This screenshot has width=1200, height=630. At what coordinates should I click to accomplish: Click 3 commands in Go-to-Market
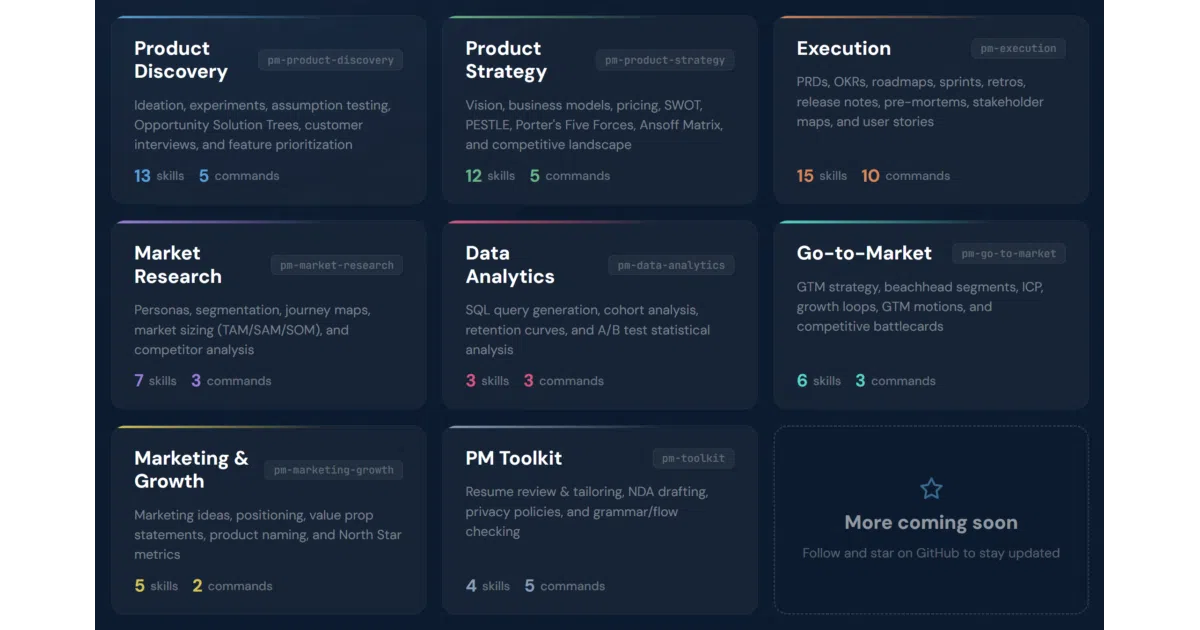(895, 381)
